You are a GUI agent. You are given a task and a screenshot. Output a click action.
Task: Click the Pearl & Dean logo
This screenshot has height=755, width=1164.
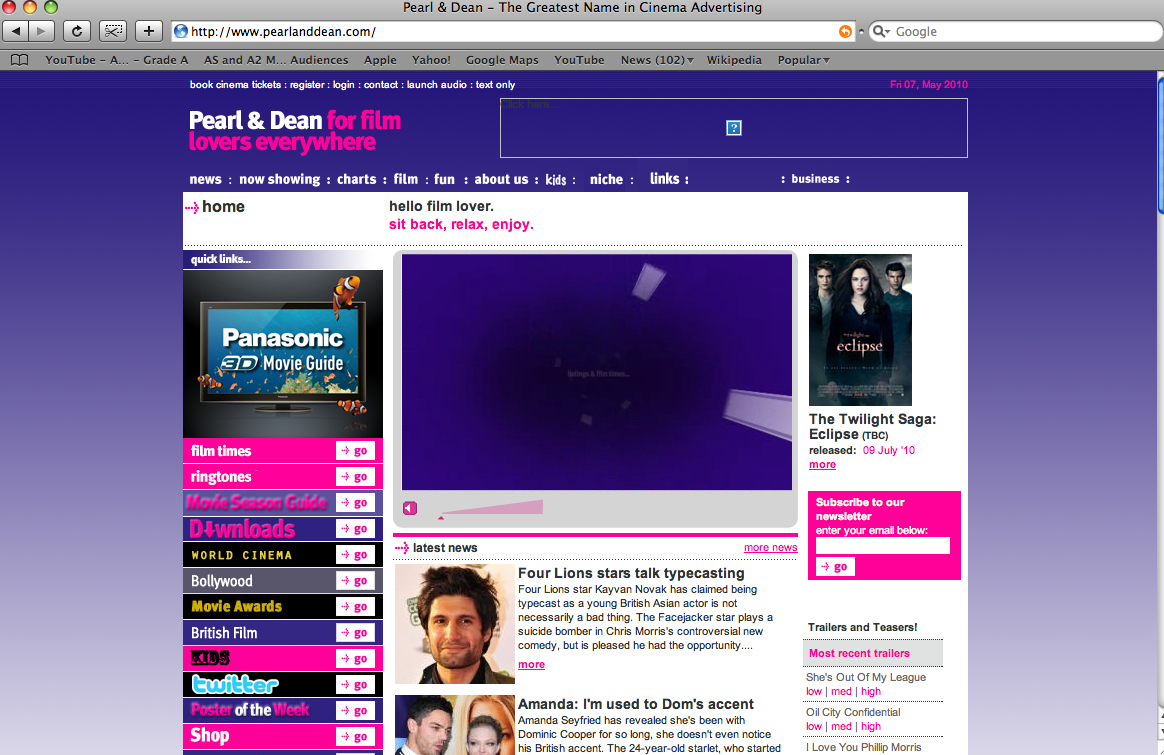click(x=295, y=131)
